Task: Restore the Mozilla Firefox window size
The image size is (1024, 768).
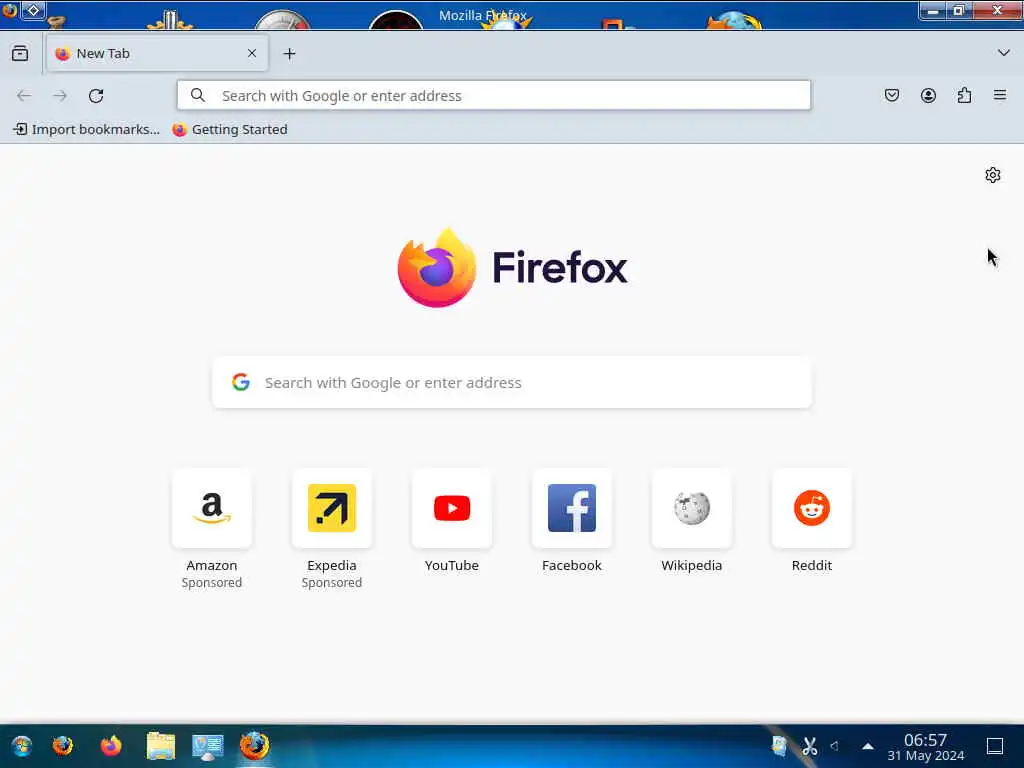Action: click(x=959, y=10)
